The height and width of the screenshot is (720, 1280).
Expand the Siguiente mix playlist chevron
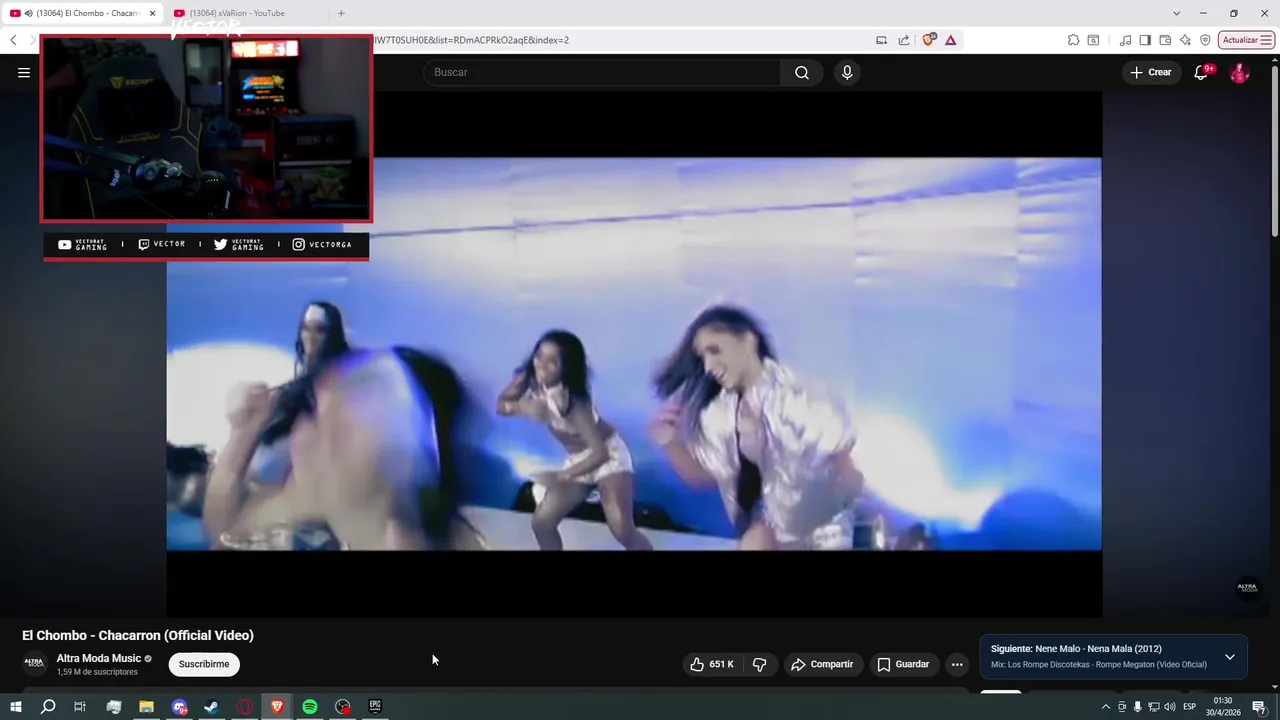click(x=1230, y=657)
